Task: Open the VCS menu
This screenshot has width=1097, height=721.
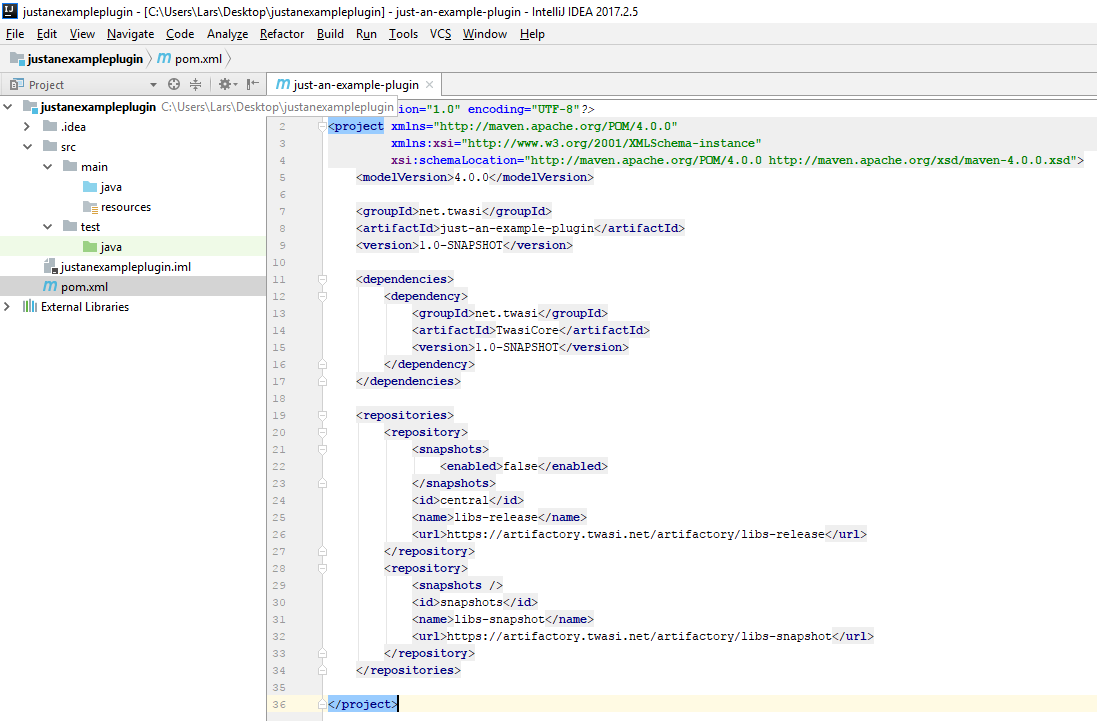Action: (440, 34)
